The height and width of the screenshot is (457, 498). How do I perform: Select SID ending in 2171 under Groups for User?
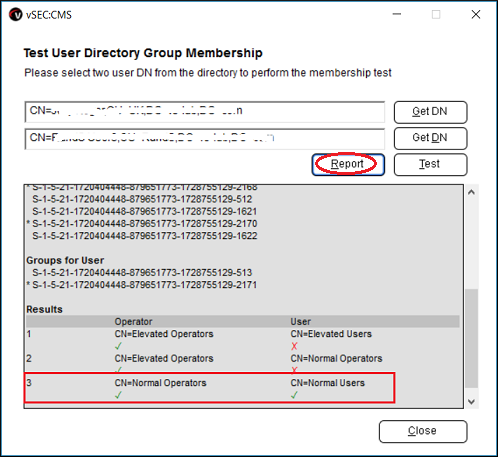(144, 285)
